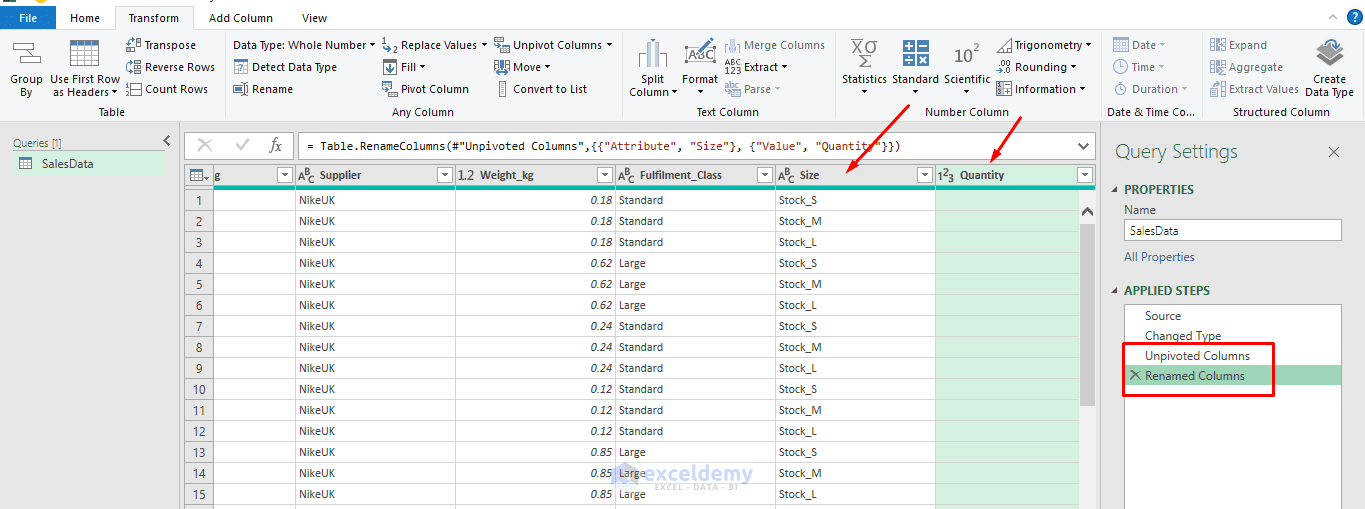Switch to the Home tab

coord(85,18)
